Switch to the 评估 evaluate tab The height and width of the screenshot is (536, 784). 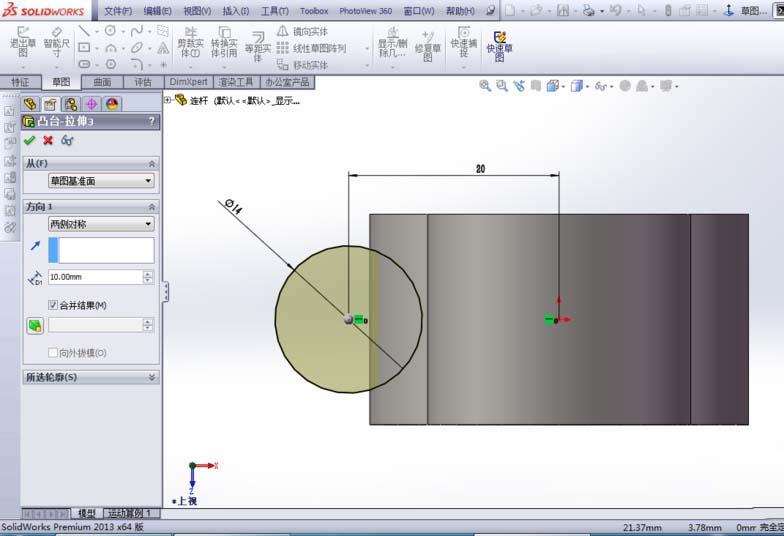(x=143, y=82)
